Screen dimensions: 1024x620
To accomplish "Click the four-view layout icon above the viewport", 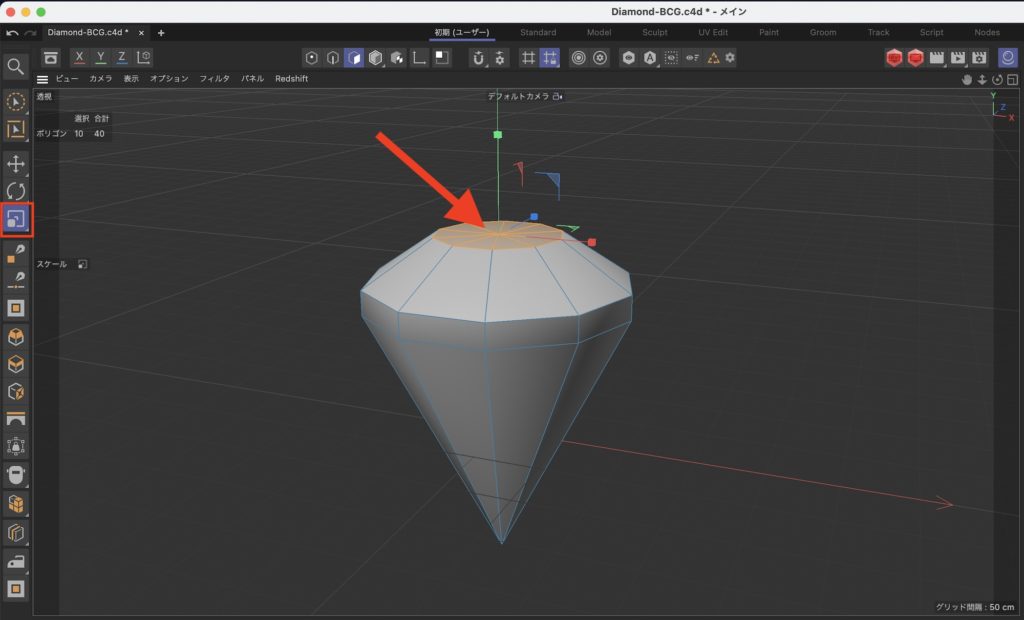I will coord(1013,78).
